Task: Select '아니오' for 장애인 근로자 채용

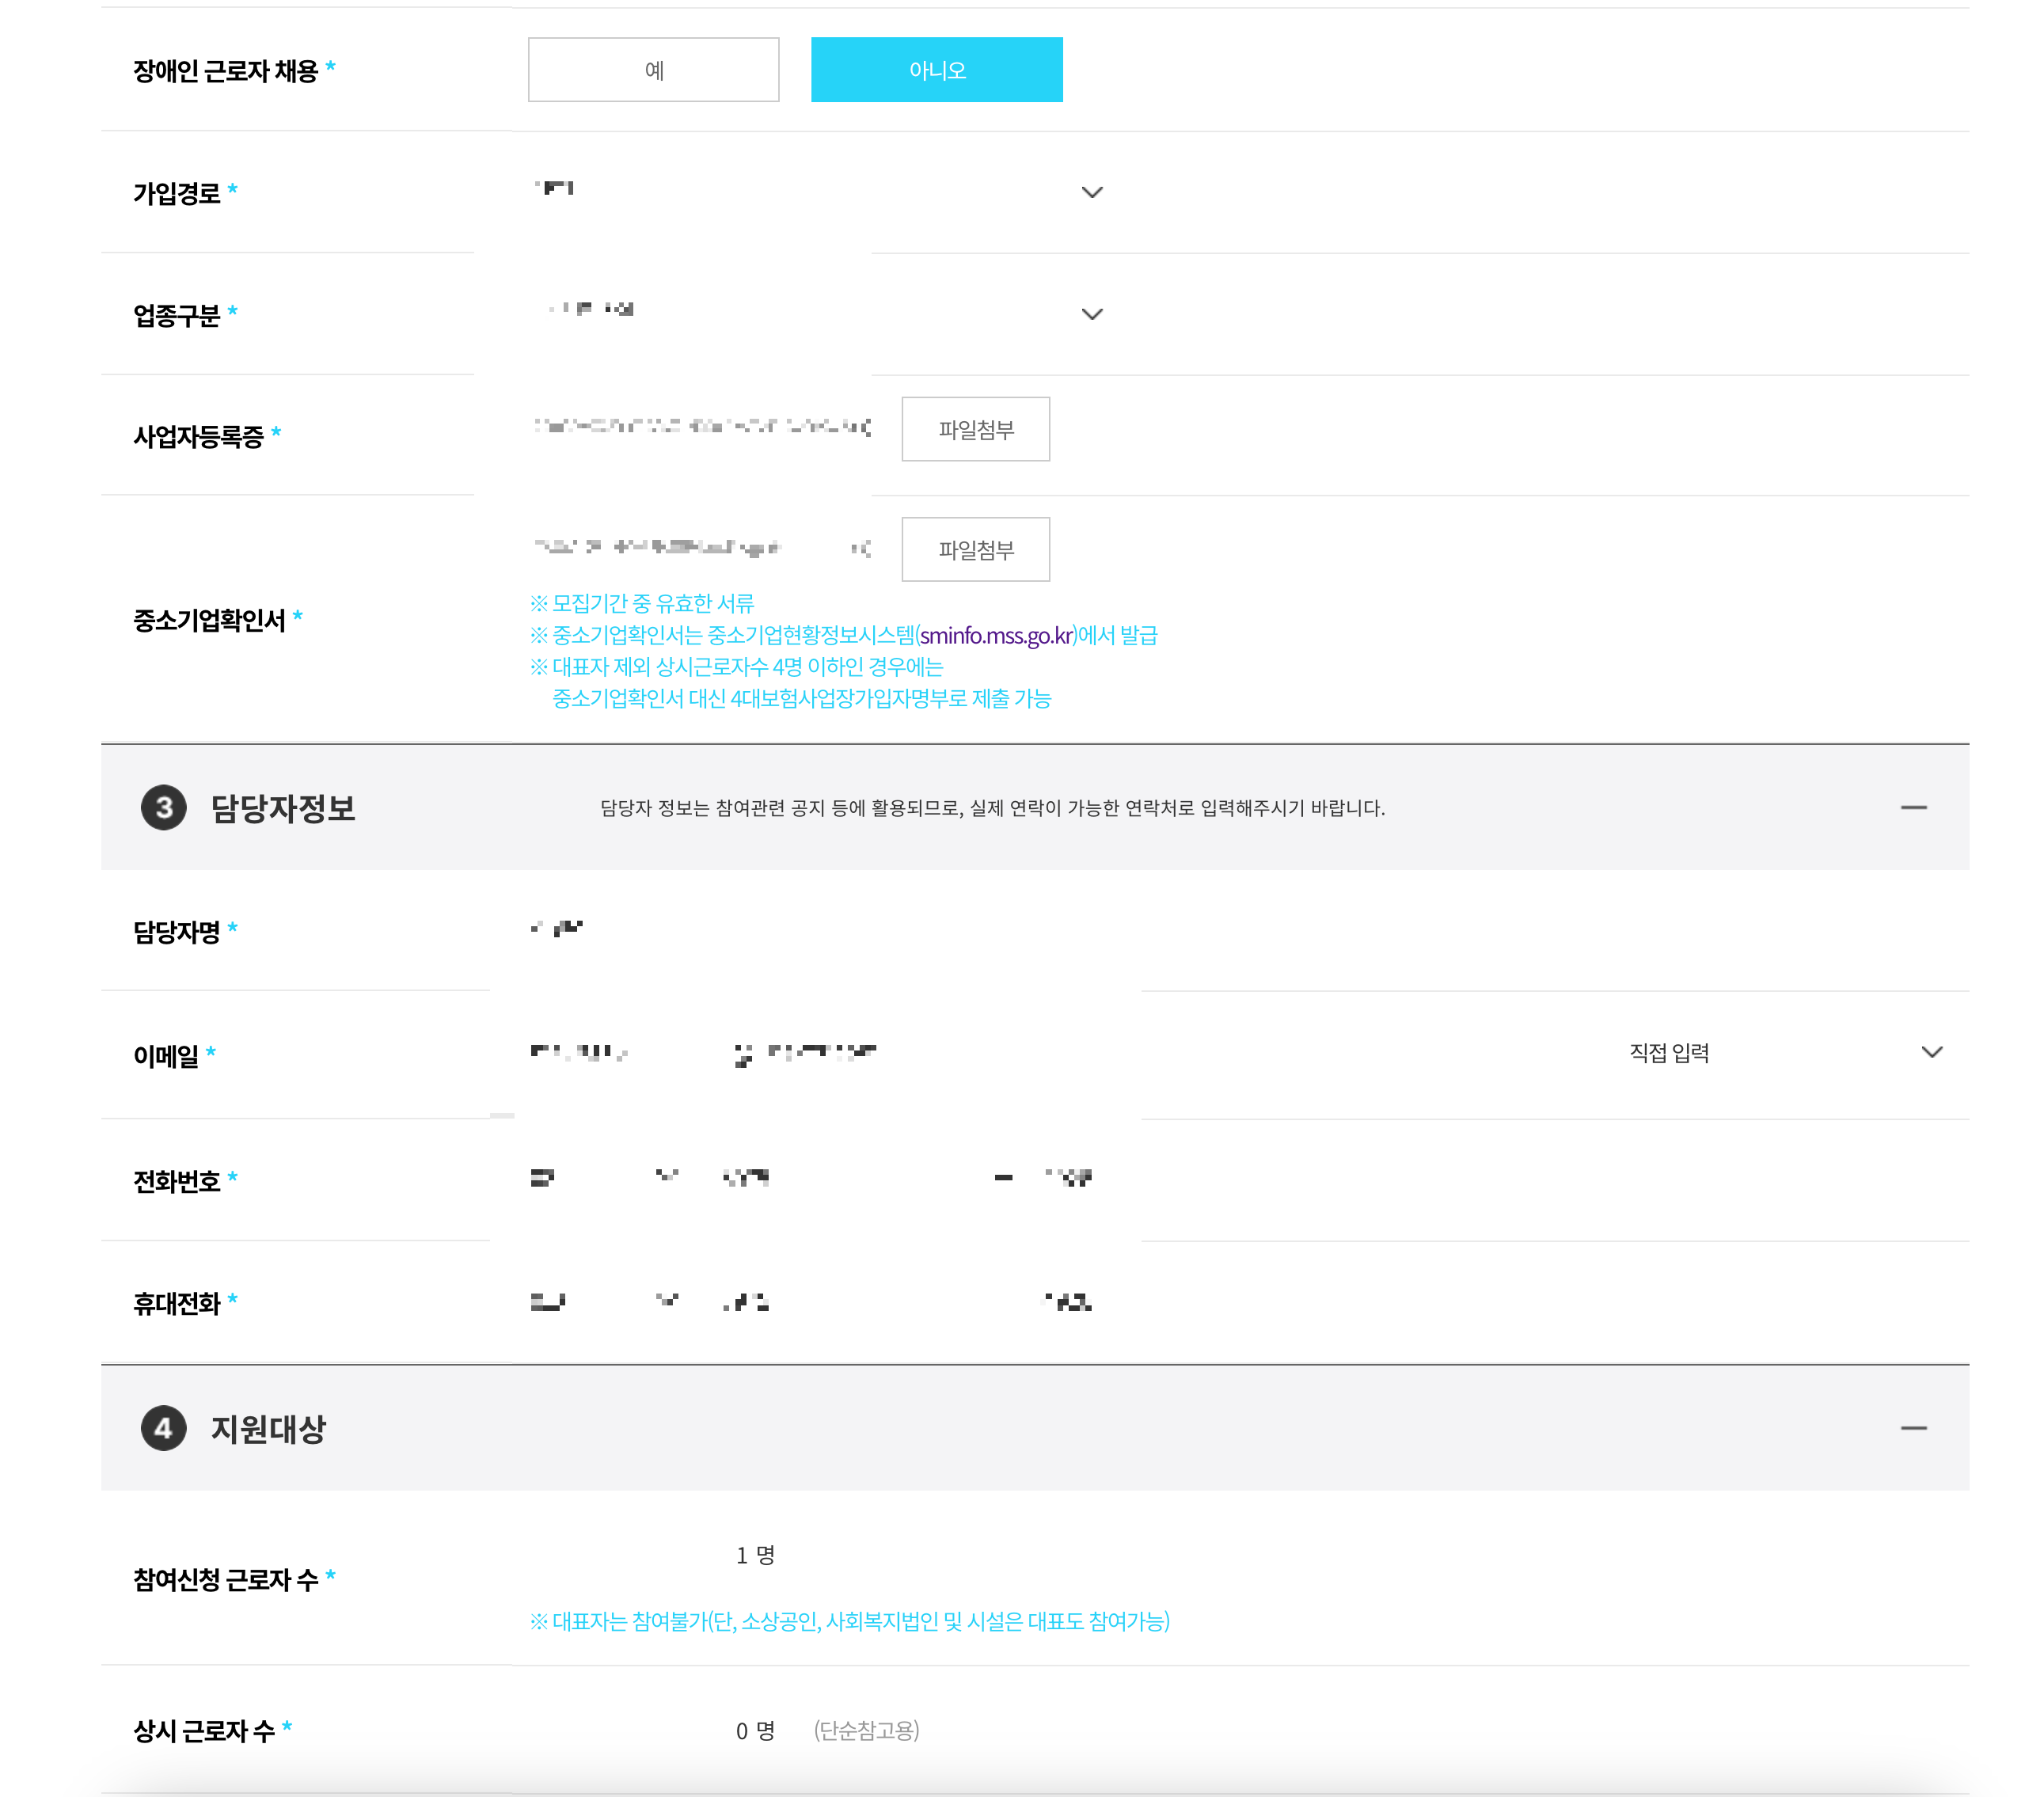Action: 936,70
